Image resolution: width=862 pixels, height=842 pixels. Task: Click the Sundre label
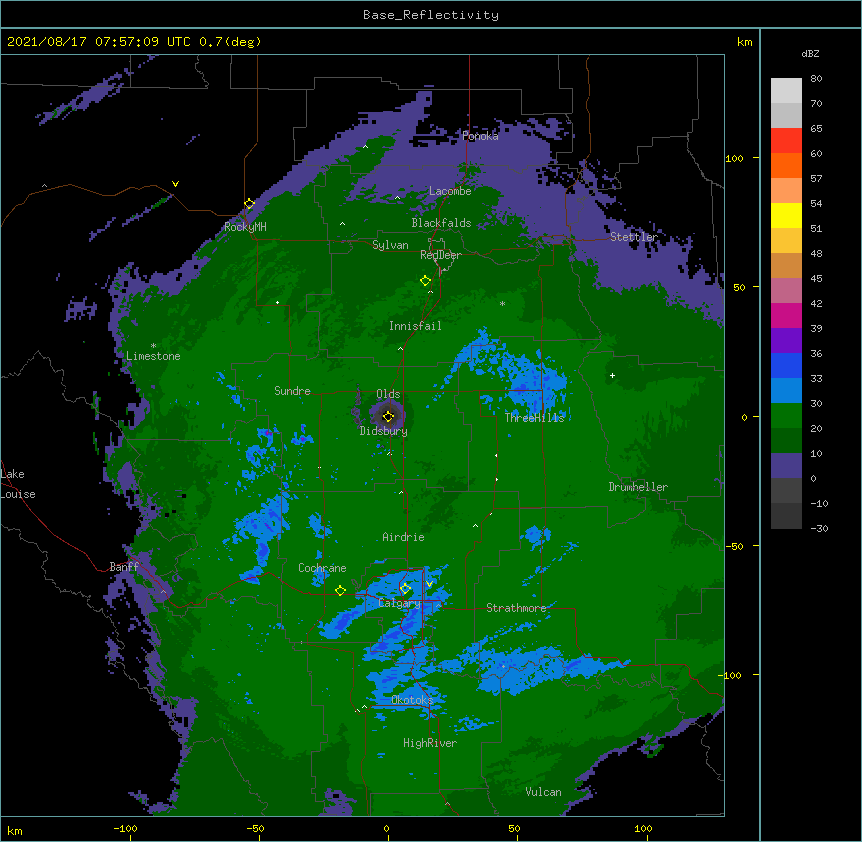(x=292, y=391)
